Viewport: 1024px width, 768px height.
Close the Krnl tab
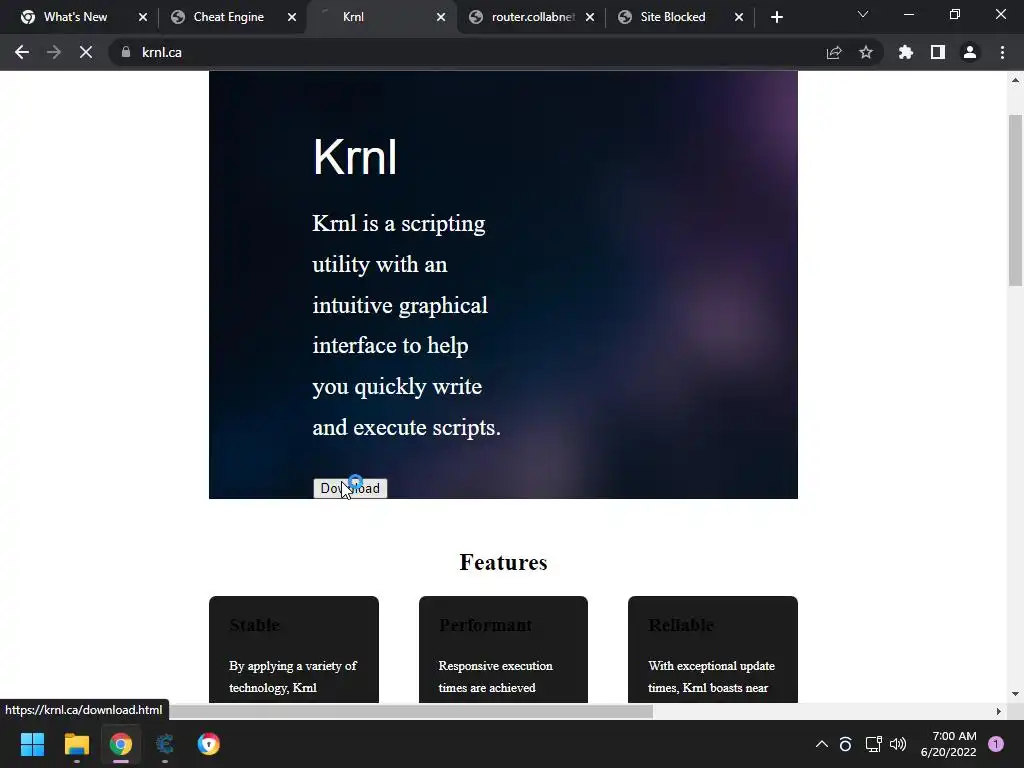pyautogui.click(x=441, y=17)
